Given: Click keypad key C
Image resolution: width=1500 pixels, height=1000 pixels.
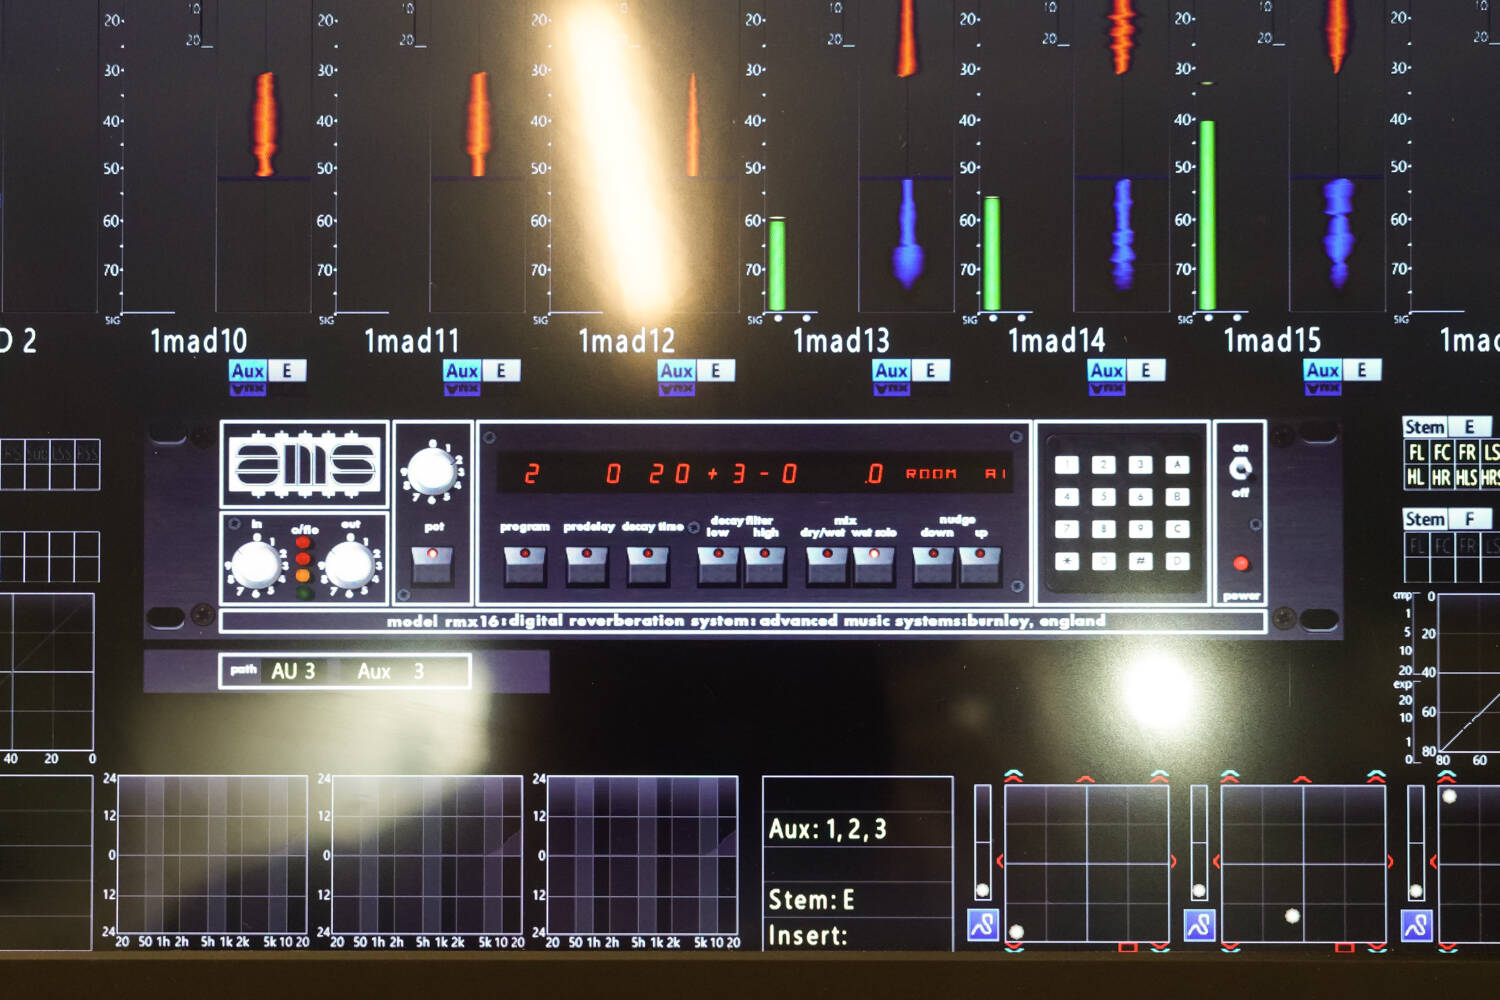Looking at the screenshot, I should pyautogui.click(x=1178, y=529).
